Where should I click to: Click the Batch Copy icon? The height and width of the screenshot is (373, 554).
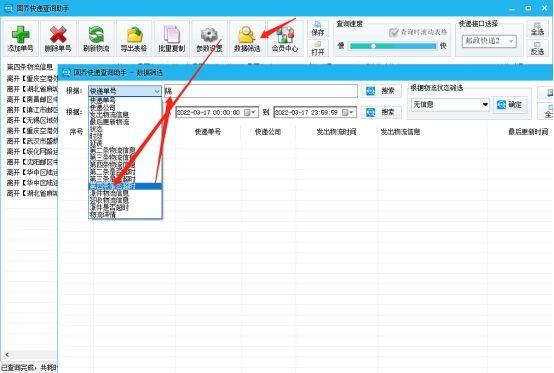(172, 35)
